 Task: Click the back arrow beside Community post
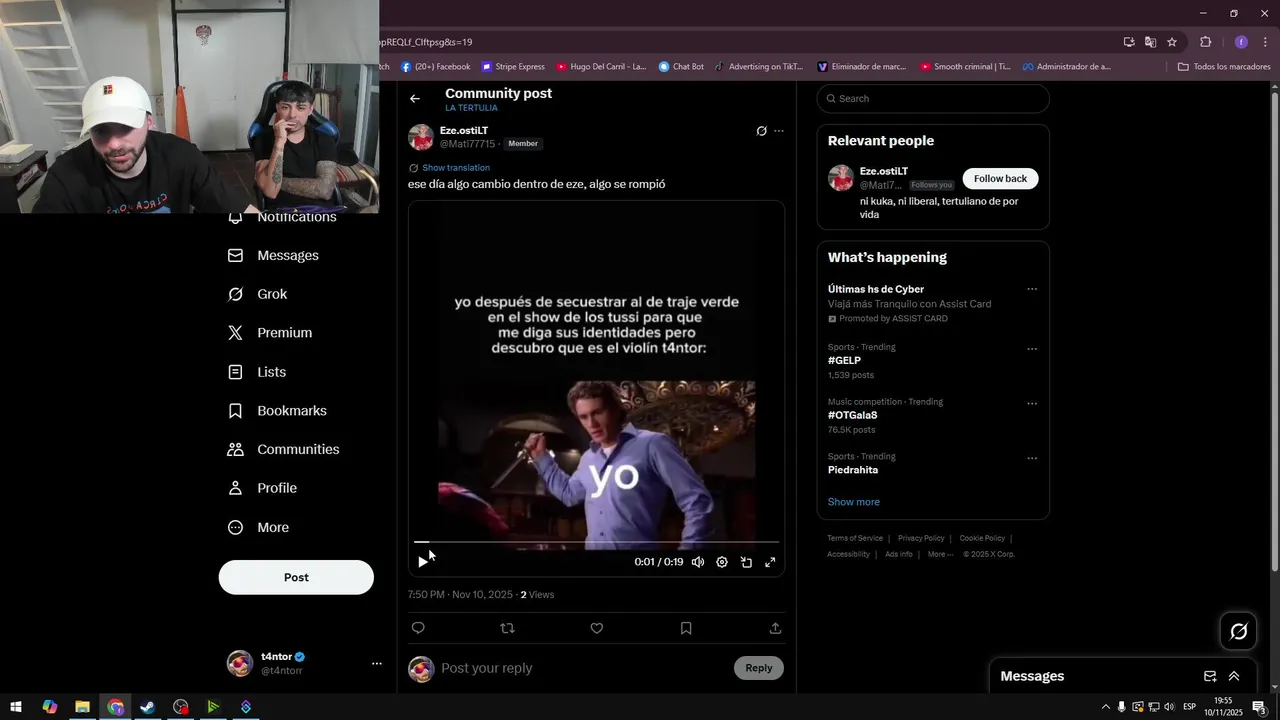tap(415, 99)
